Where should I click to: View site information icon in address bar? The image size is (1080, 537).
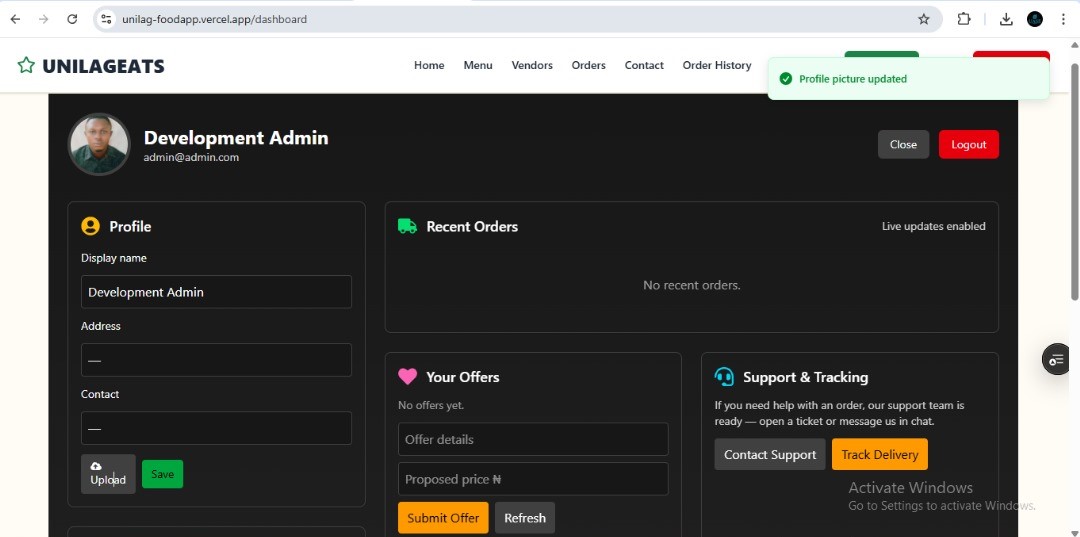107,19
